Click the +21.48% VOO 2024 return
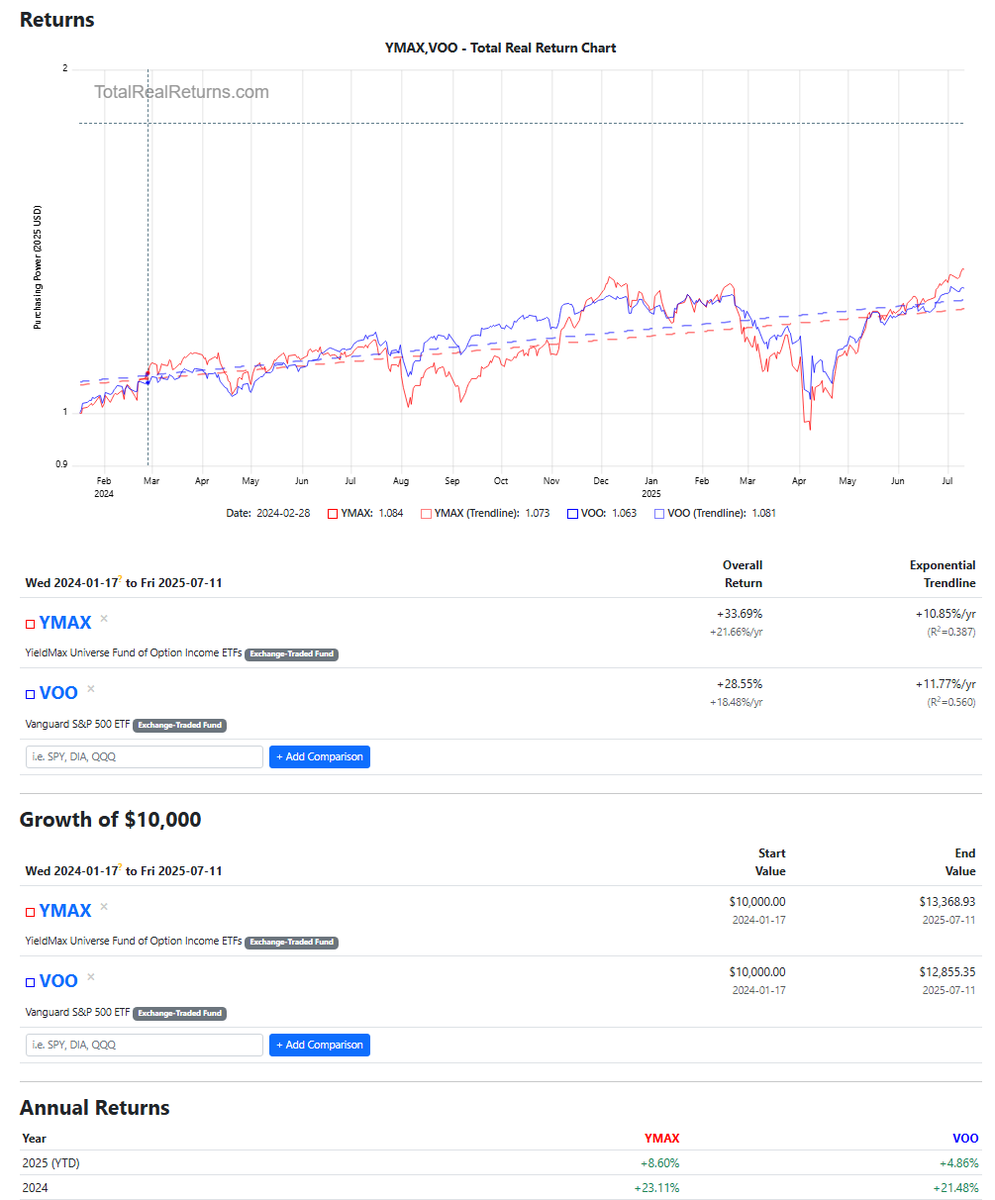995x1200 pixels. (956, 1188)
